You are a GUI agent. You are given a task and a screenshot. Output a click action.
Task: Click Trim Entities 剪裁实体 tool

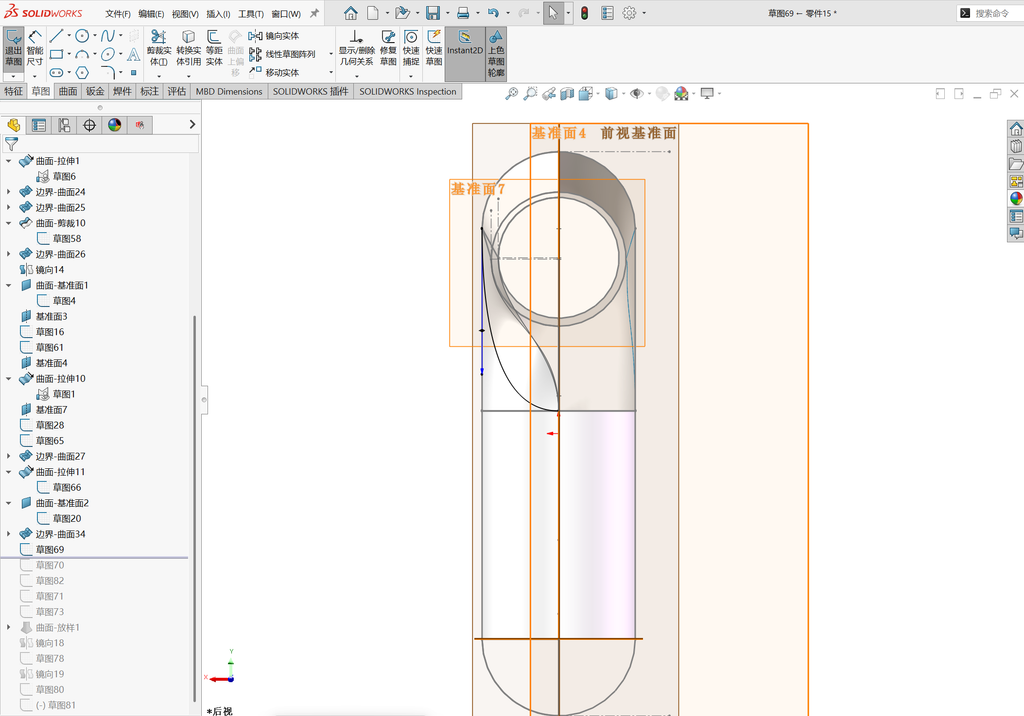(159, 48)
